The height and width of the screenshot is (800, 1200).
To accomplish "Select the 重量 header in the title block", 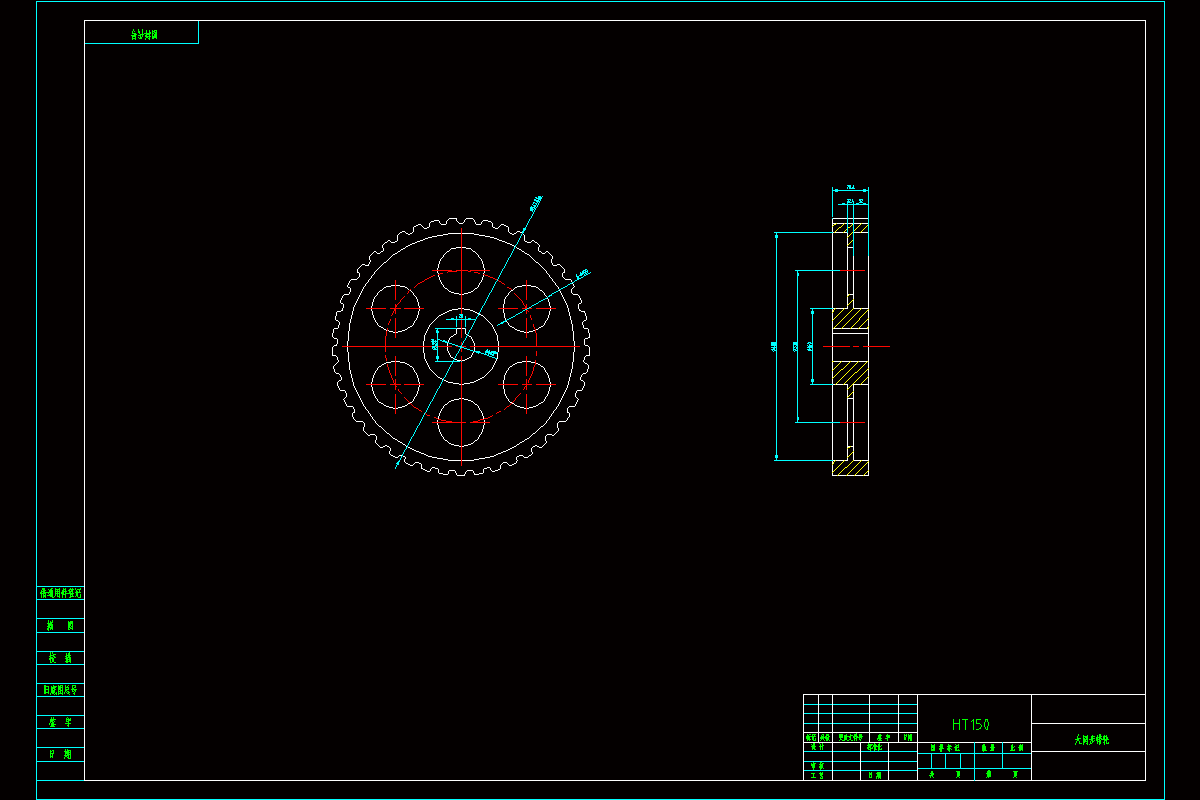I will coord(988,747).
